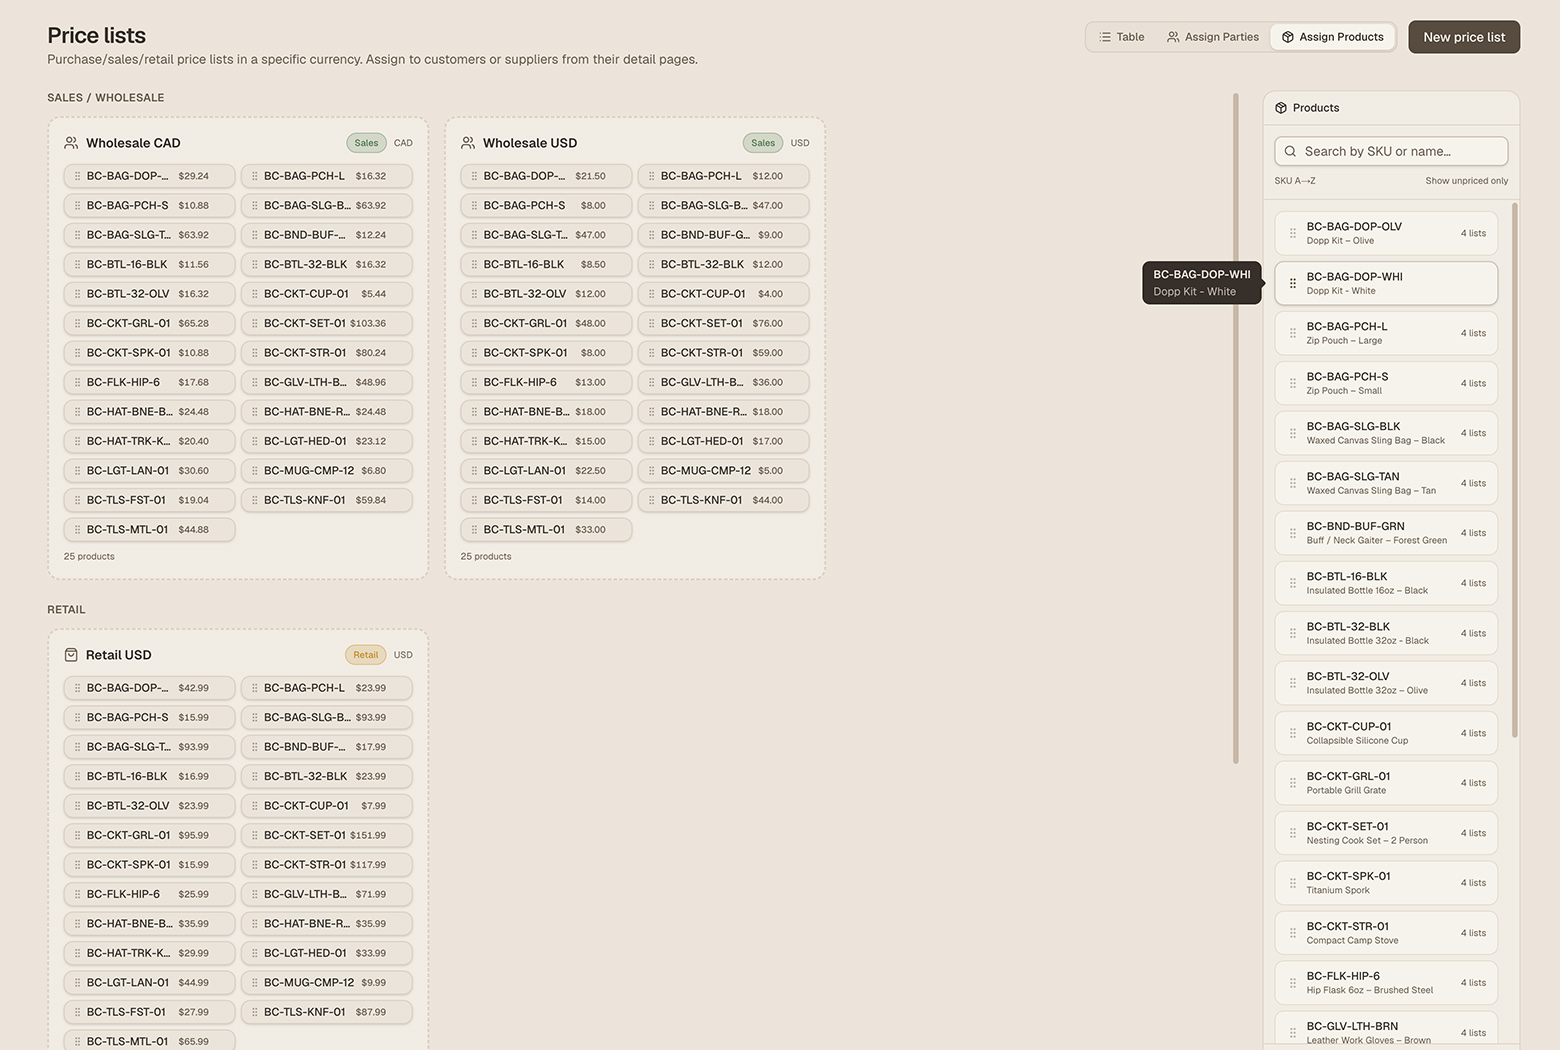Grab the handle of the $103.36 BC-CKT-SET-01 chip
Viewport: 1560px width, 1050px height.
click(x=255, y=324)
